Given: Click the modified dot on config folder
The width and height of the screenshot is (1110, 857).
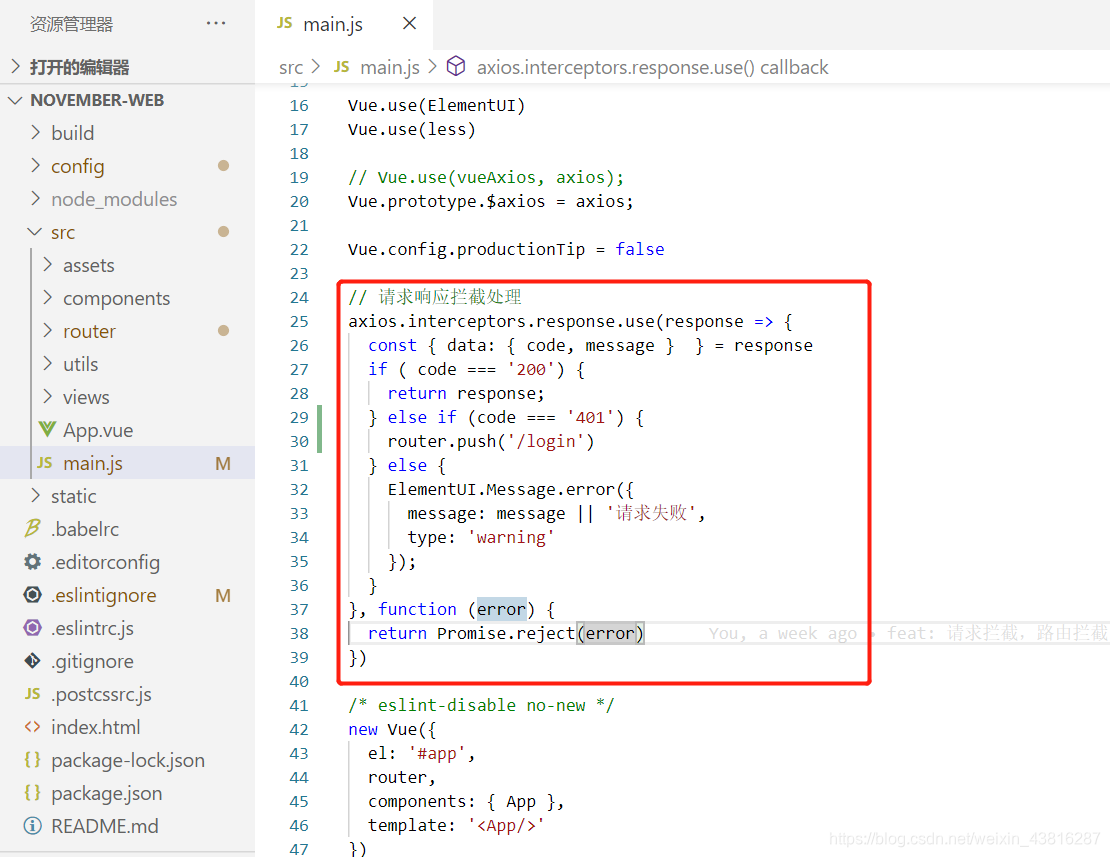Looking at the screenshot, I should point(224,166).
